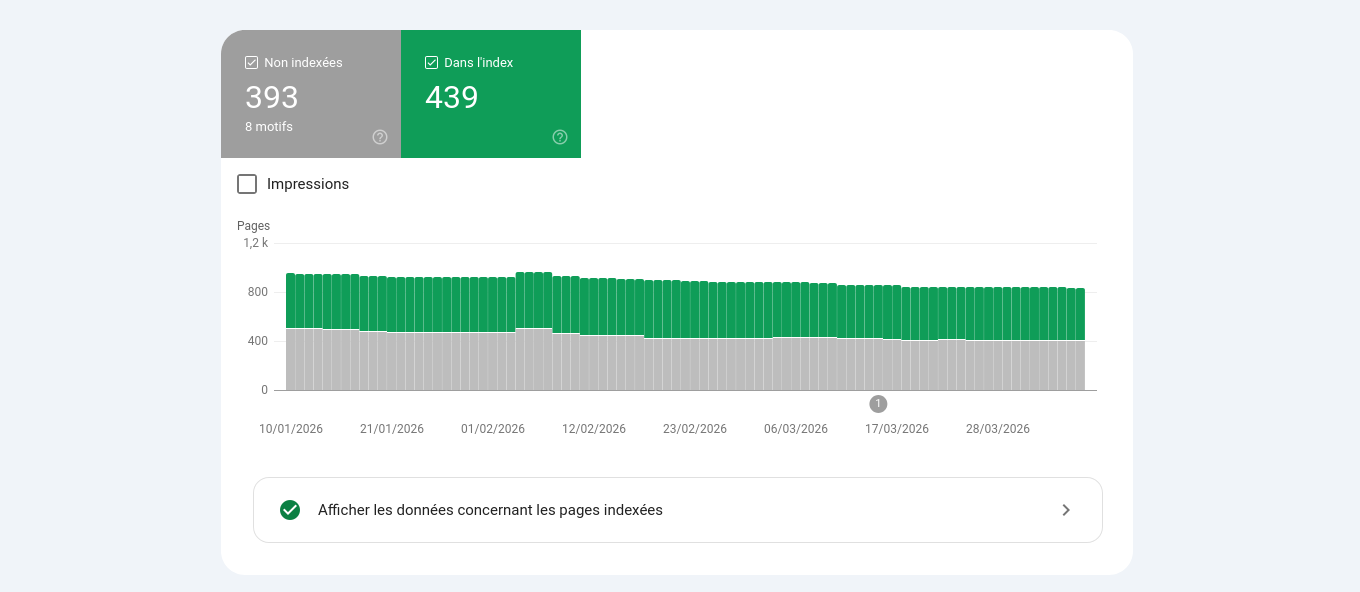Screen dimensions: 1360x592
Task: Click the 439 indexed pages count
Action: click(451, 98)
